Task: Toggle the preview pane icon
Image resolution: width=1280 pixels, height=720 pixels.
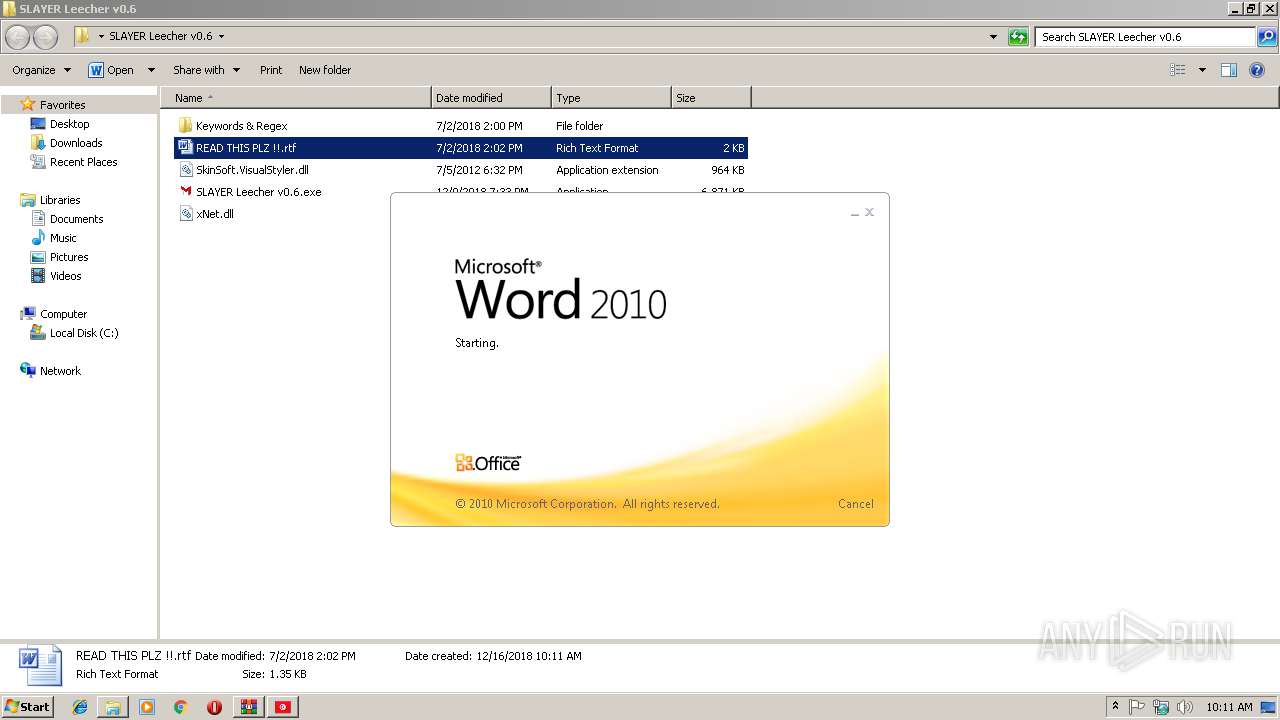Action: [1229, 70]
